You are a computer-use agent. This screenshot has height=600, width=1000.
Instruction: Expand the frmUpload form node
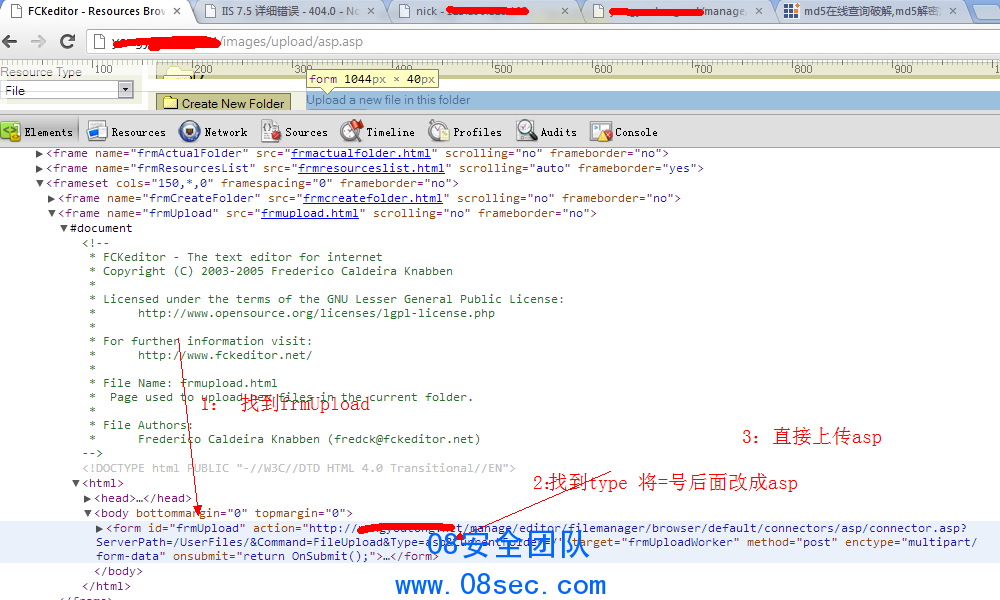99,529
